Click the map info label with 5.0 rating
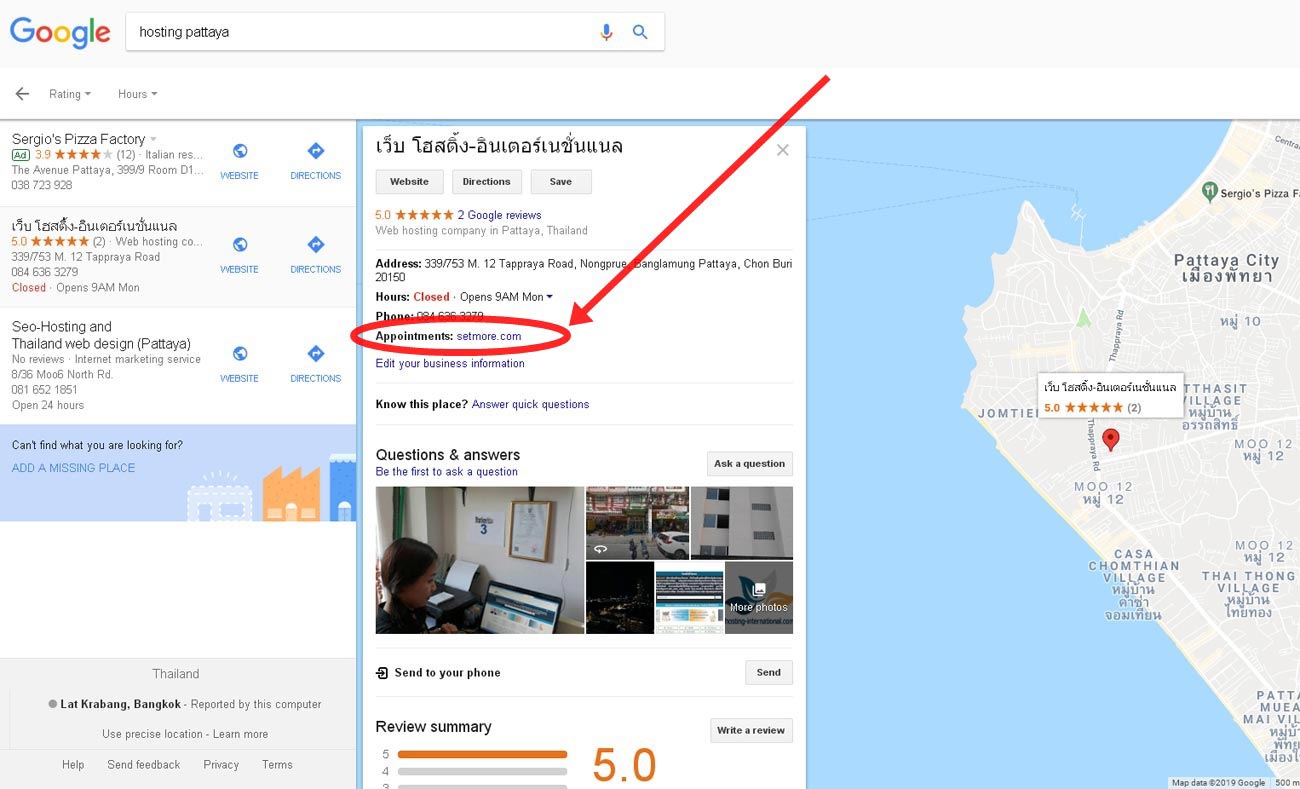Image resolution: width=1300 pixels, height=789 pixels. 1110,396
